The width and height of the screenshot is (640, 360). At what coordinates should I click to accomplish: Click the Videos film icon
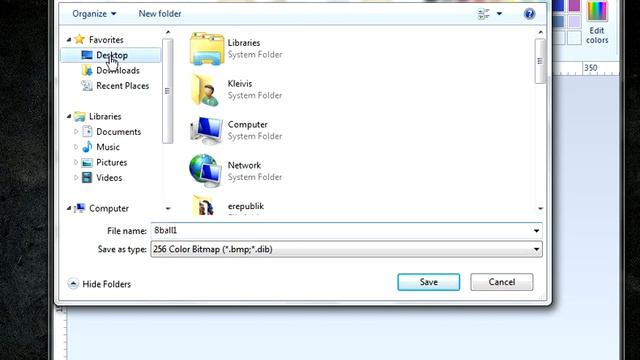tap(87, 178)
